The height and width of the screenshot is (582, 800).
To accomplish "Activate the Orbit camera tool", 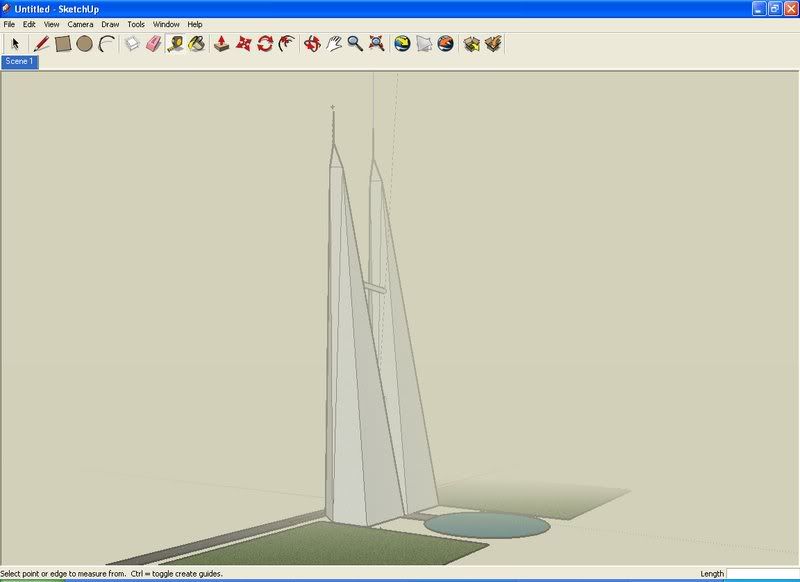I will point(312,44).
